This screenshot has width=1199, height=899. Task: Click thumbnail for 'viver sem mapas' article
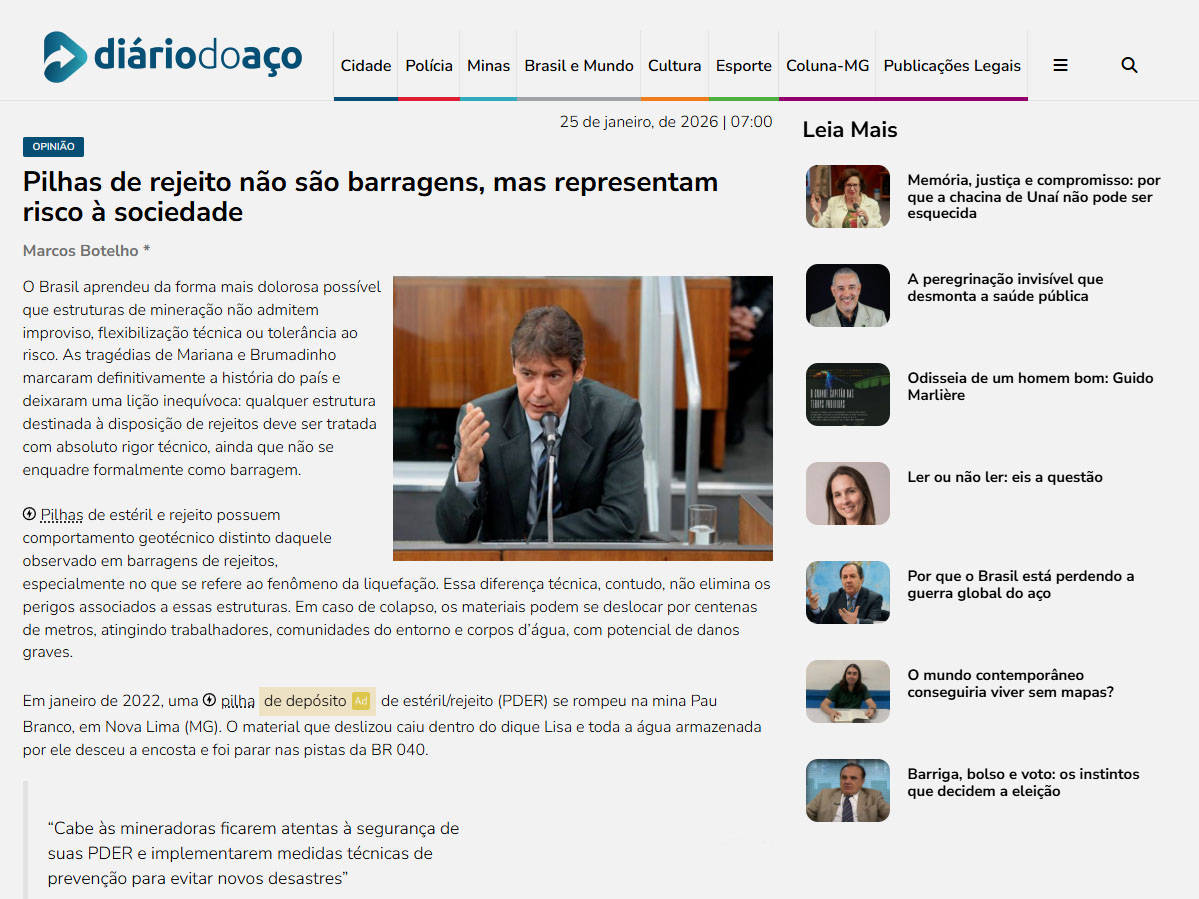(847, 691)
